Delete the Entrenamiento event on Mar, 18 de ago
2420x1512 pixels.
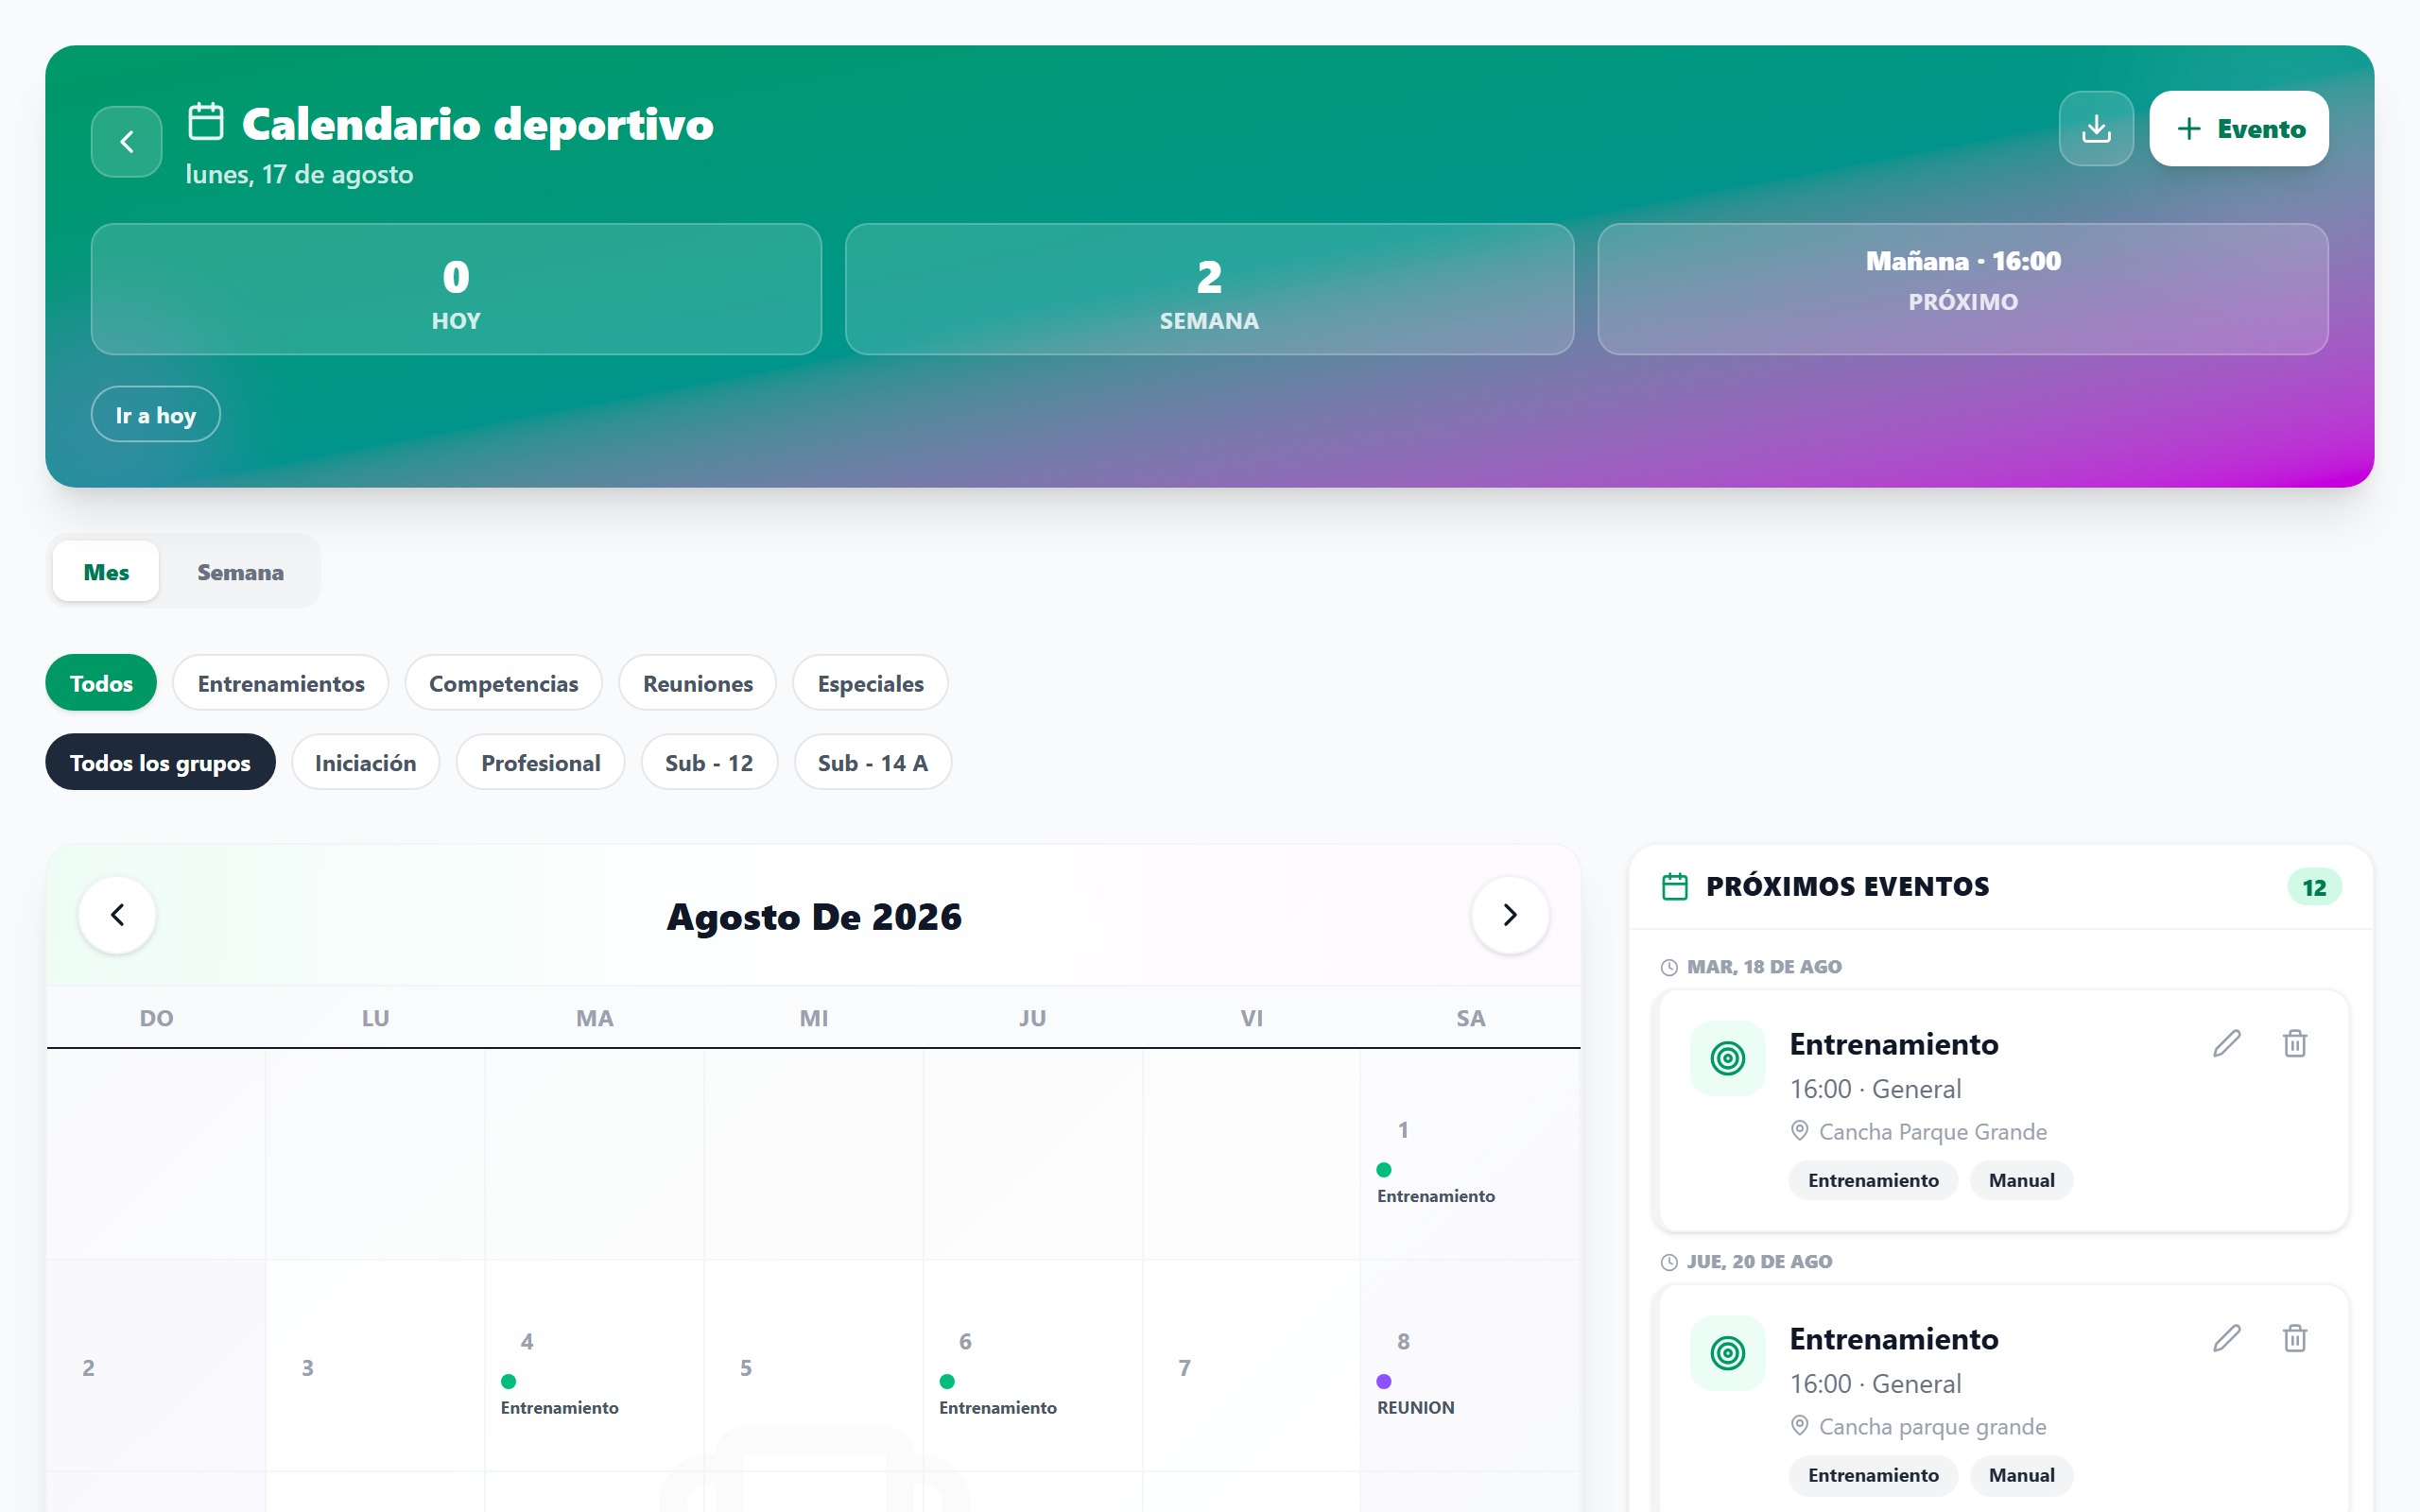[x=2295, y=1043]
